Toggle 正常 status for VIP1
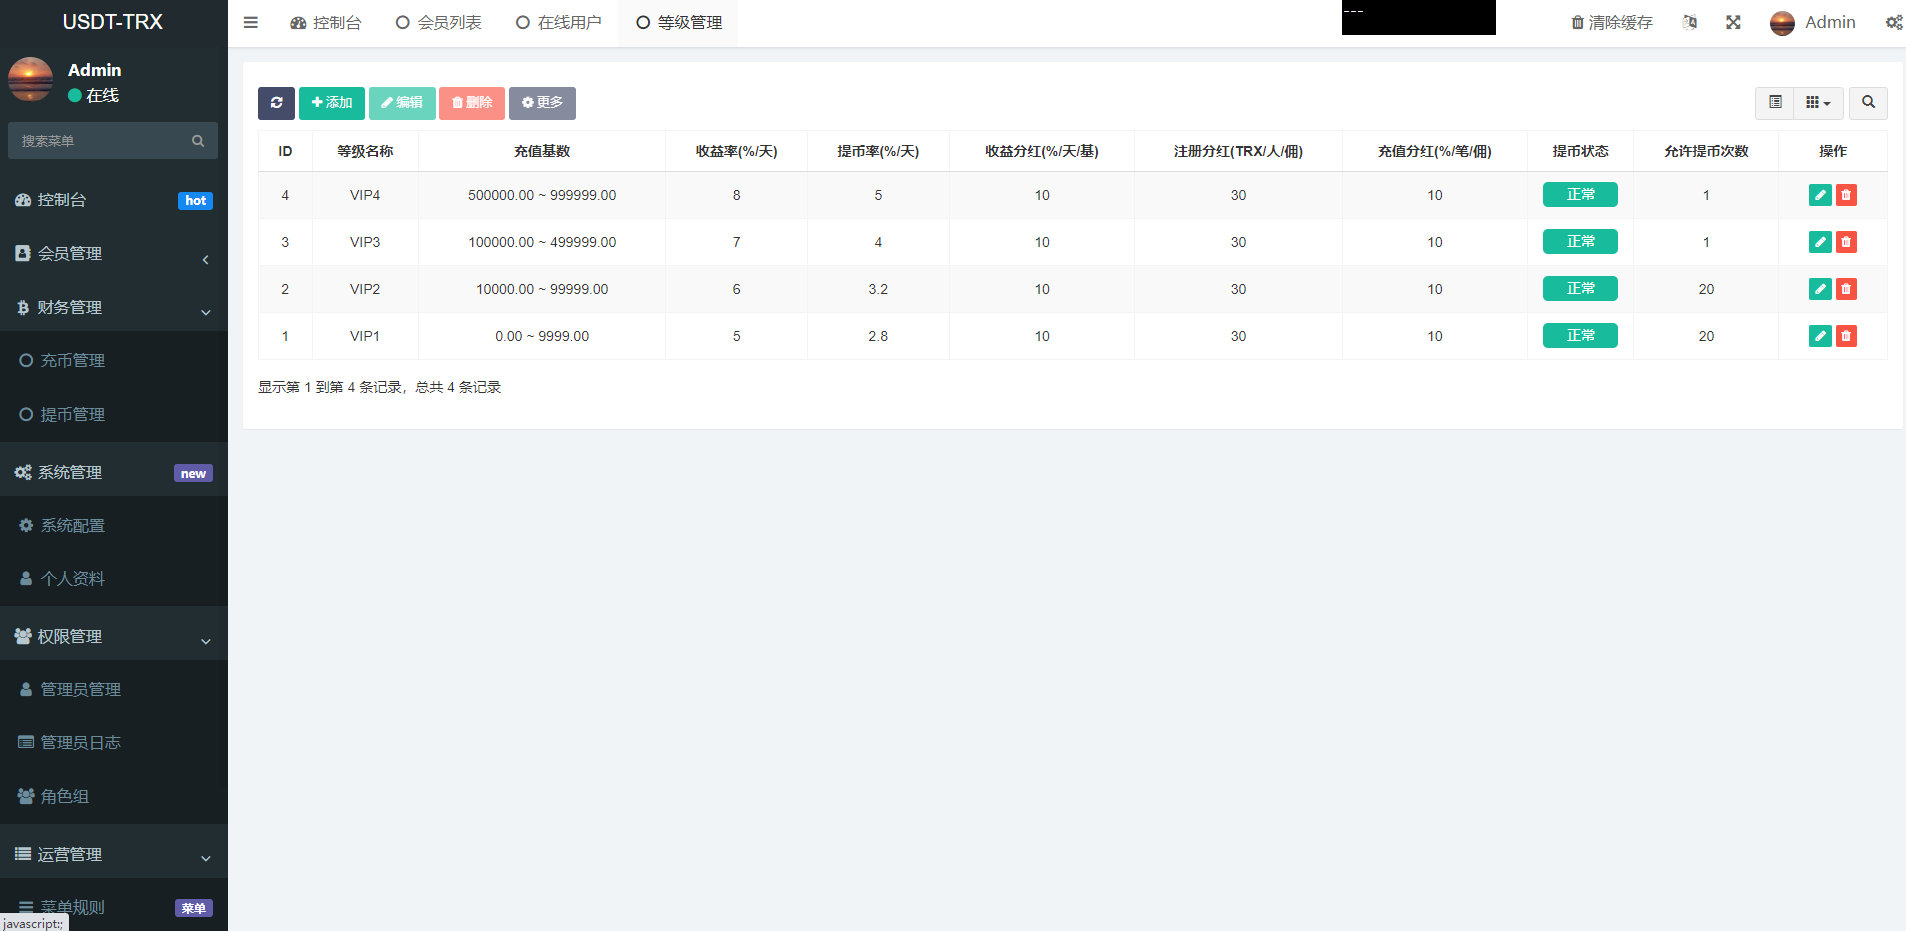This screenshot has height=931, width=1906. point(1580,336)
